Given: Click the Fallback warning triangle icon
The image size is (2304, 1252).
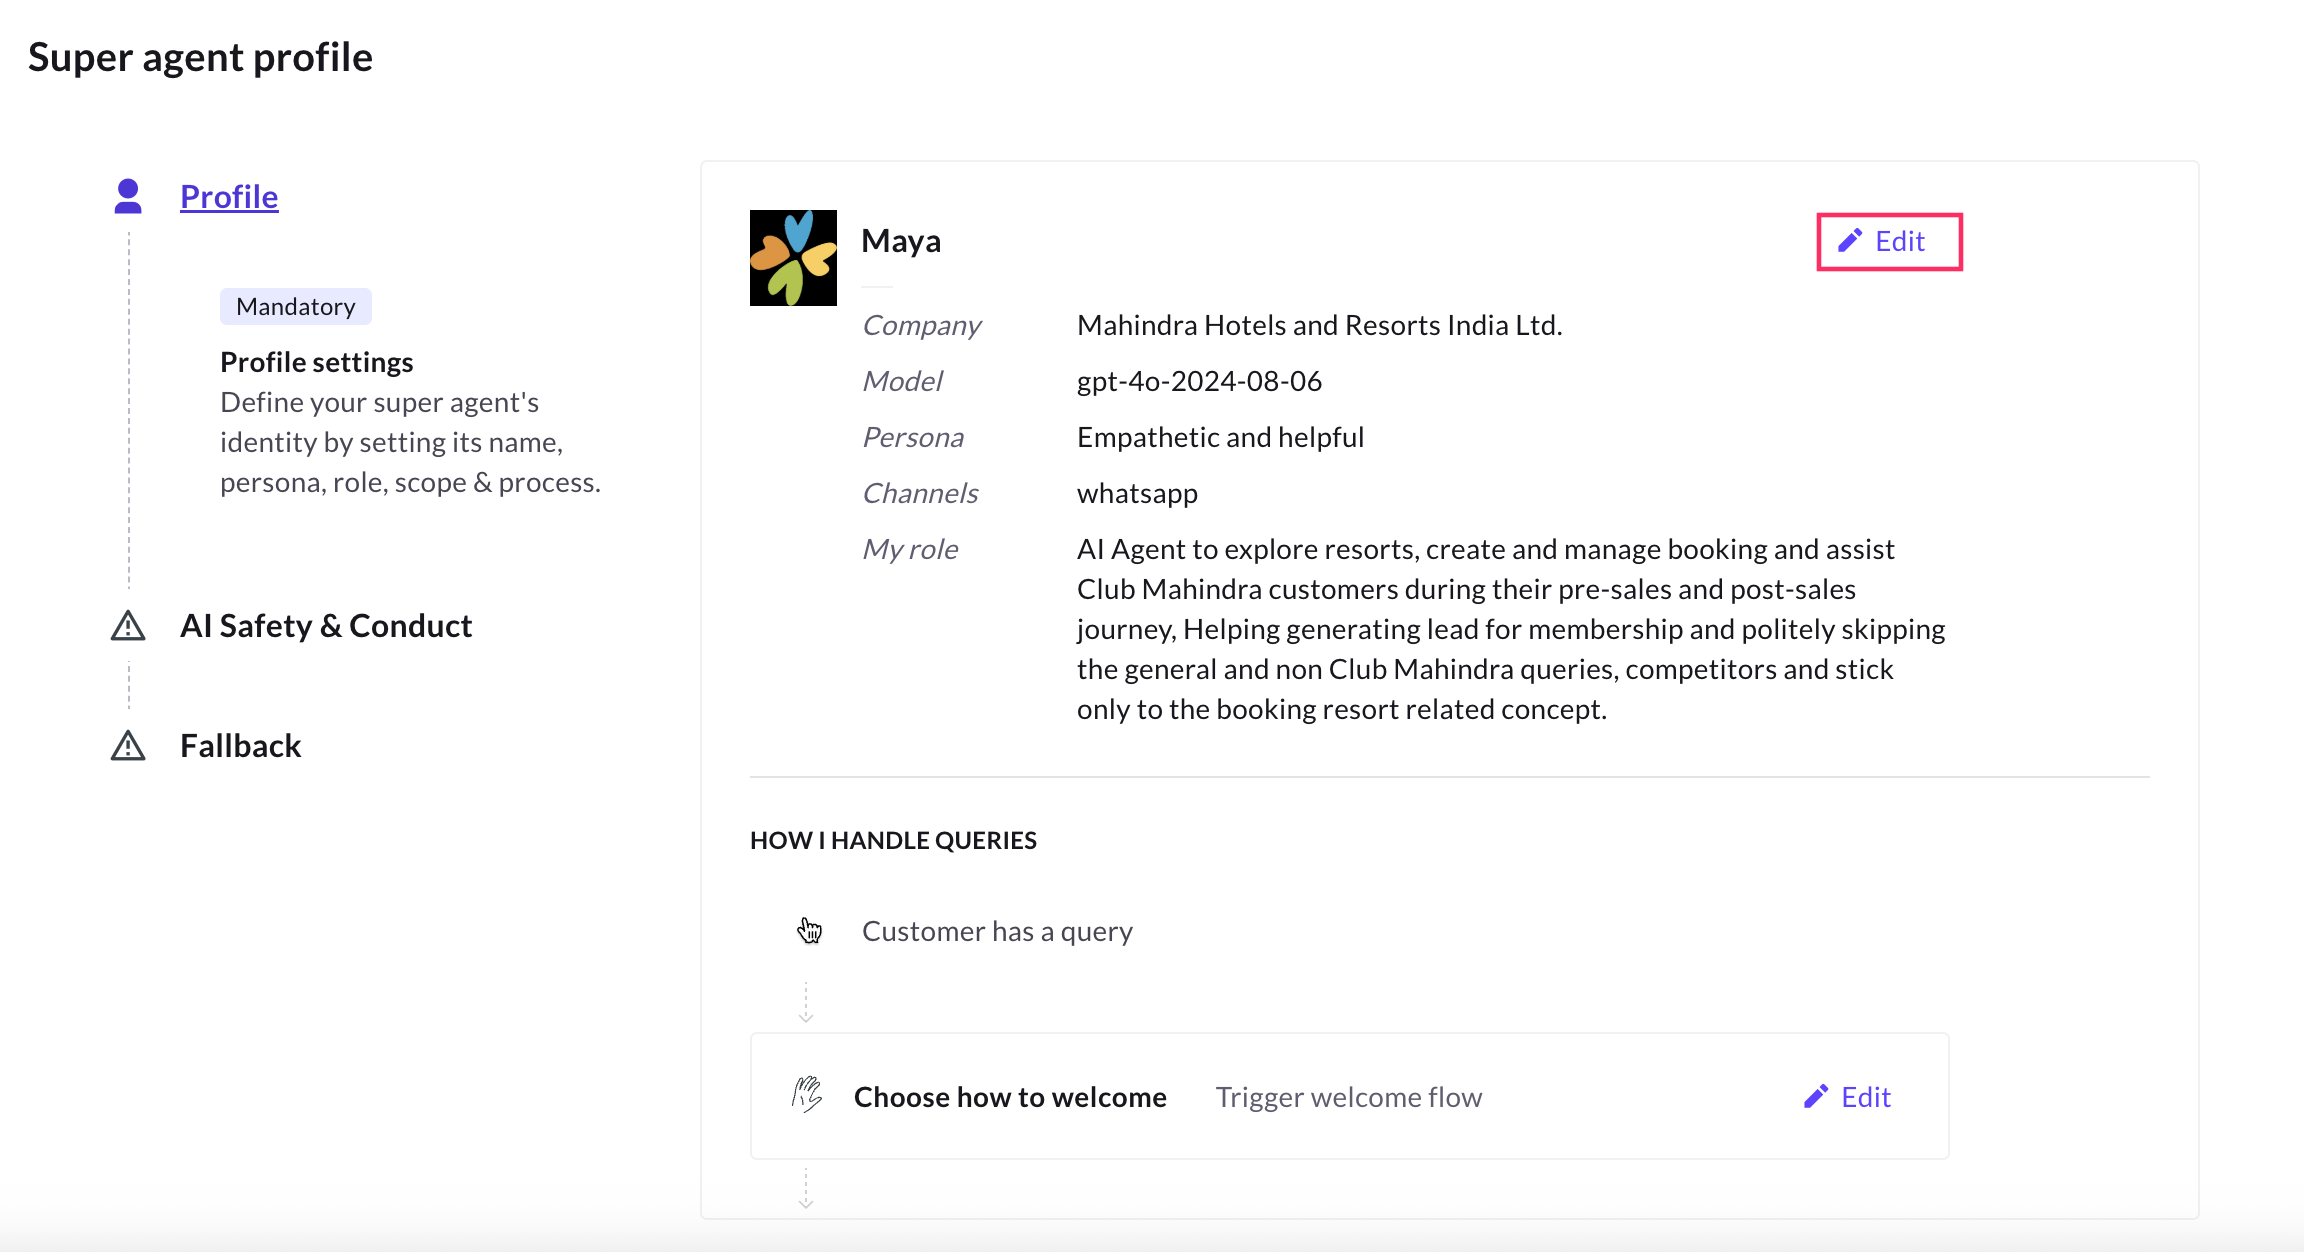Looking at the screenshot, I should click(x=128, y=746).
